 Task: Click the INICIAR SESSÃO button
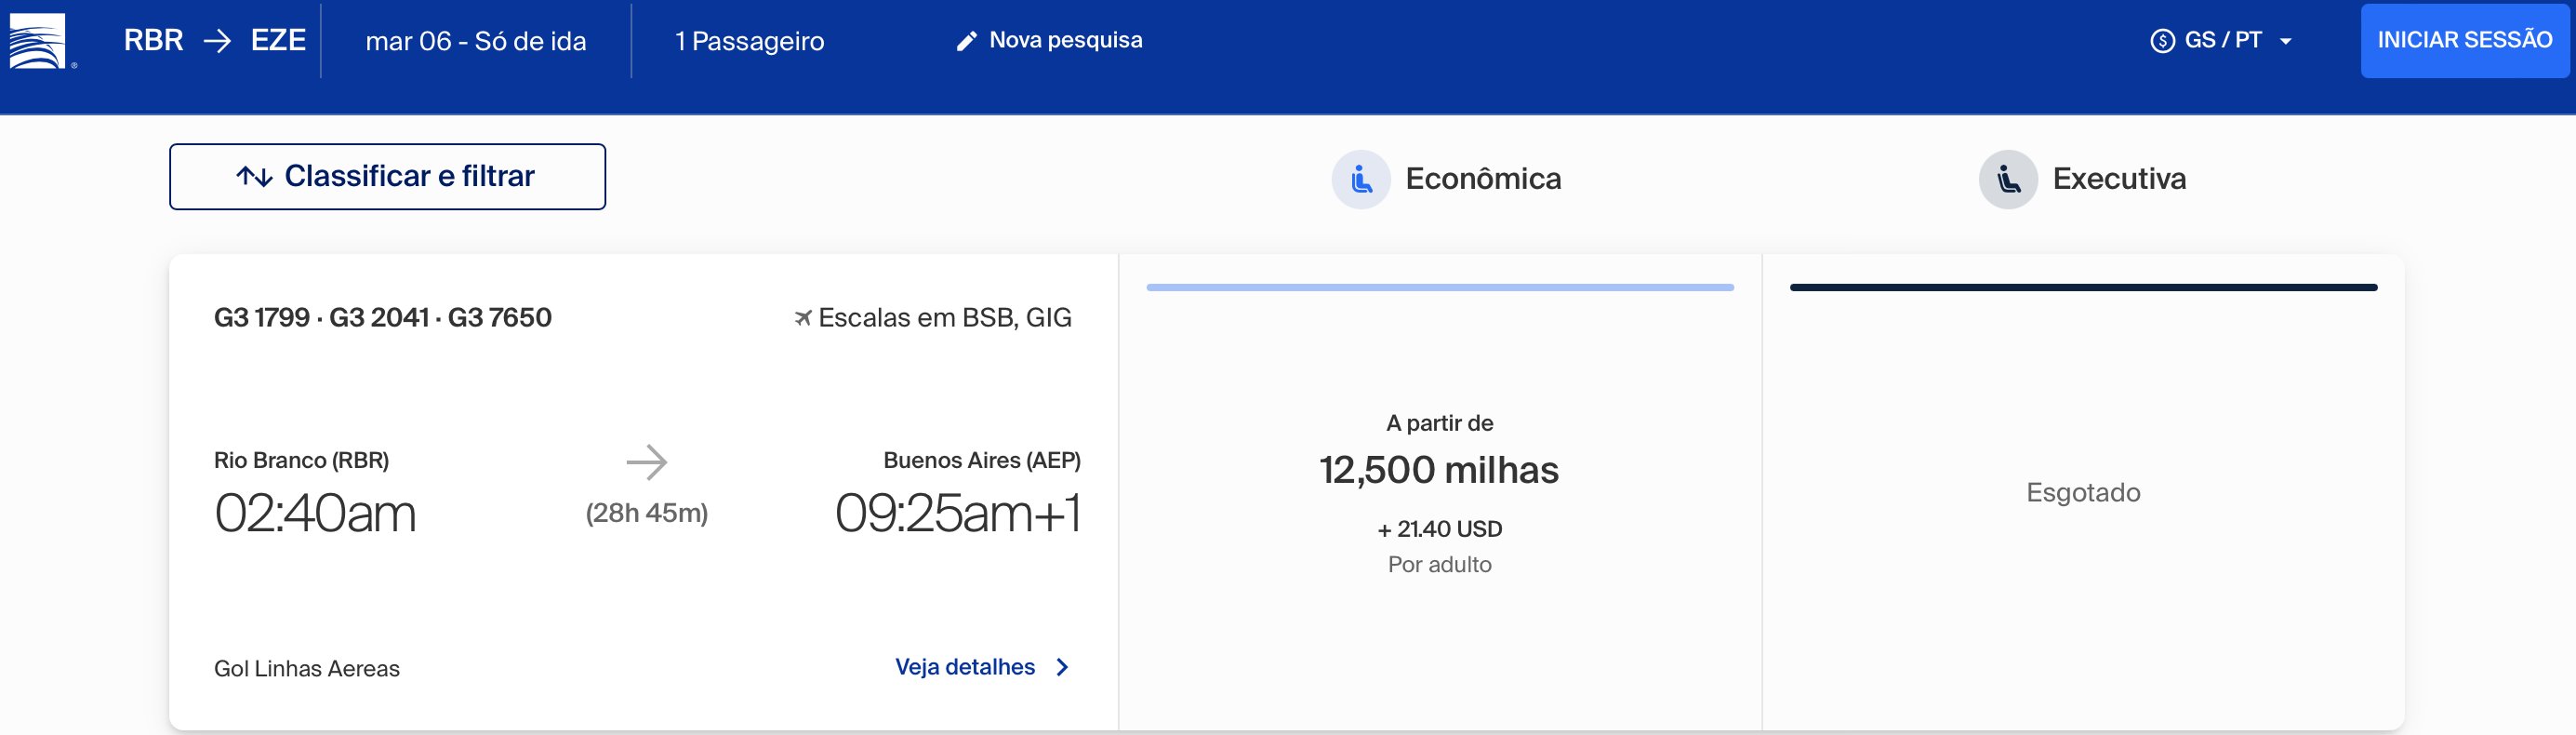click(x=2464, y=40)
